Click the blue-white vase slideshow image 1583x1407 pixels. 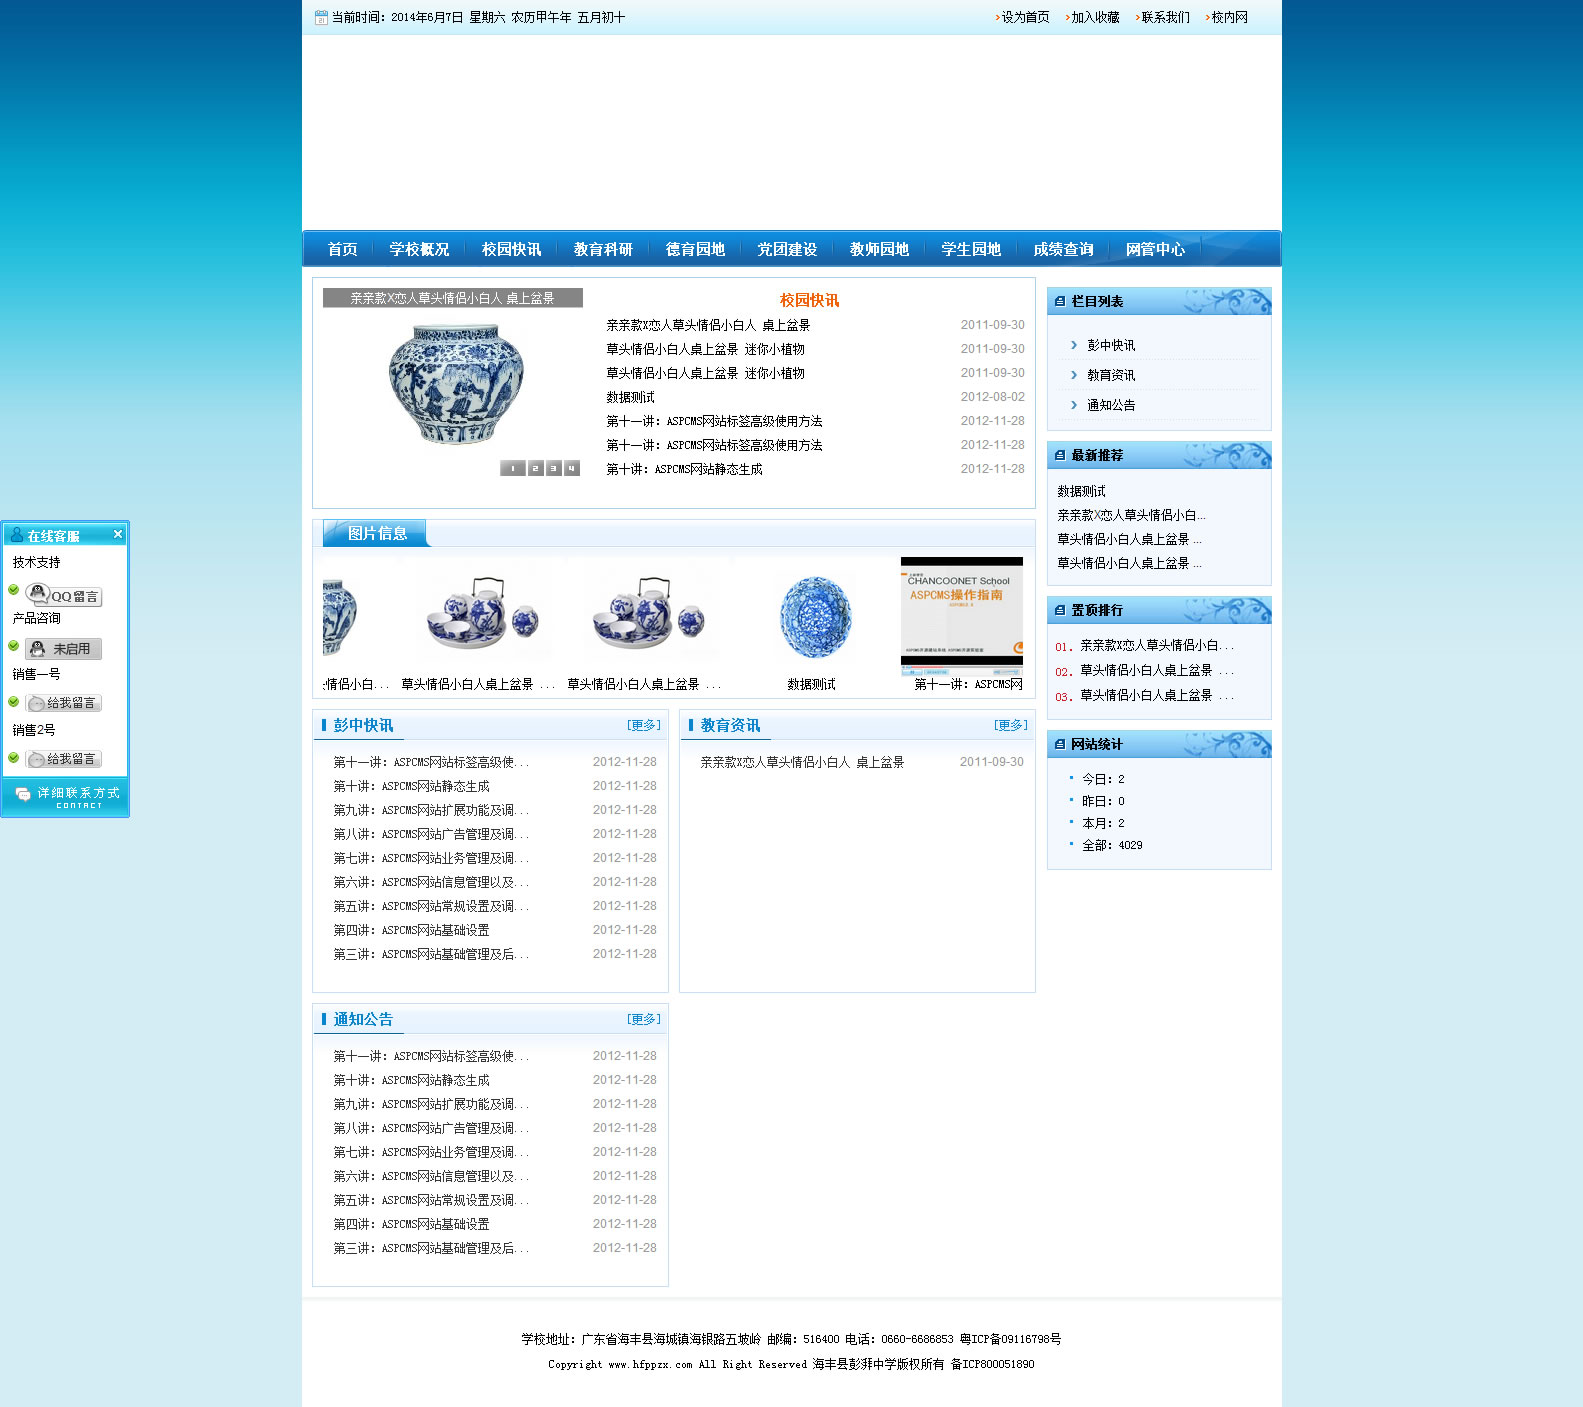(x=456, y=384)
